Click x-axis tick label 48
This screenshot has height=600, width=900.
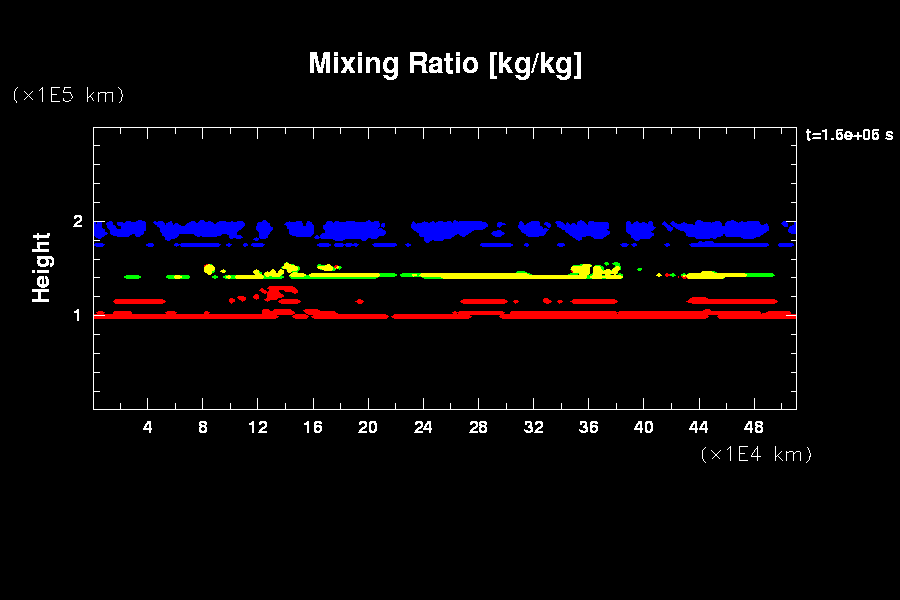pyautogui.click(x=753, y=427)
